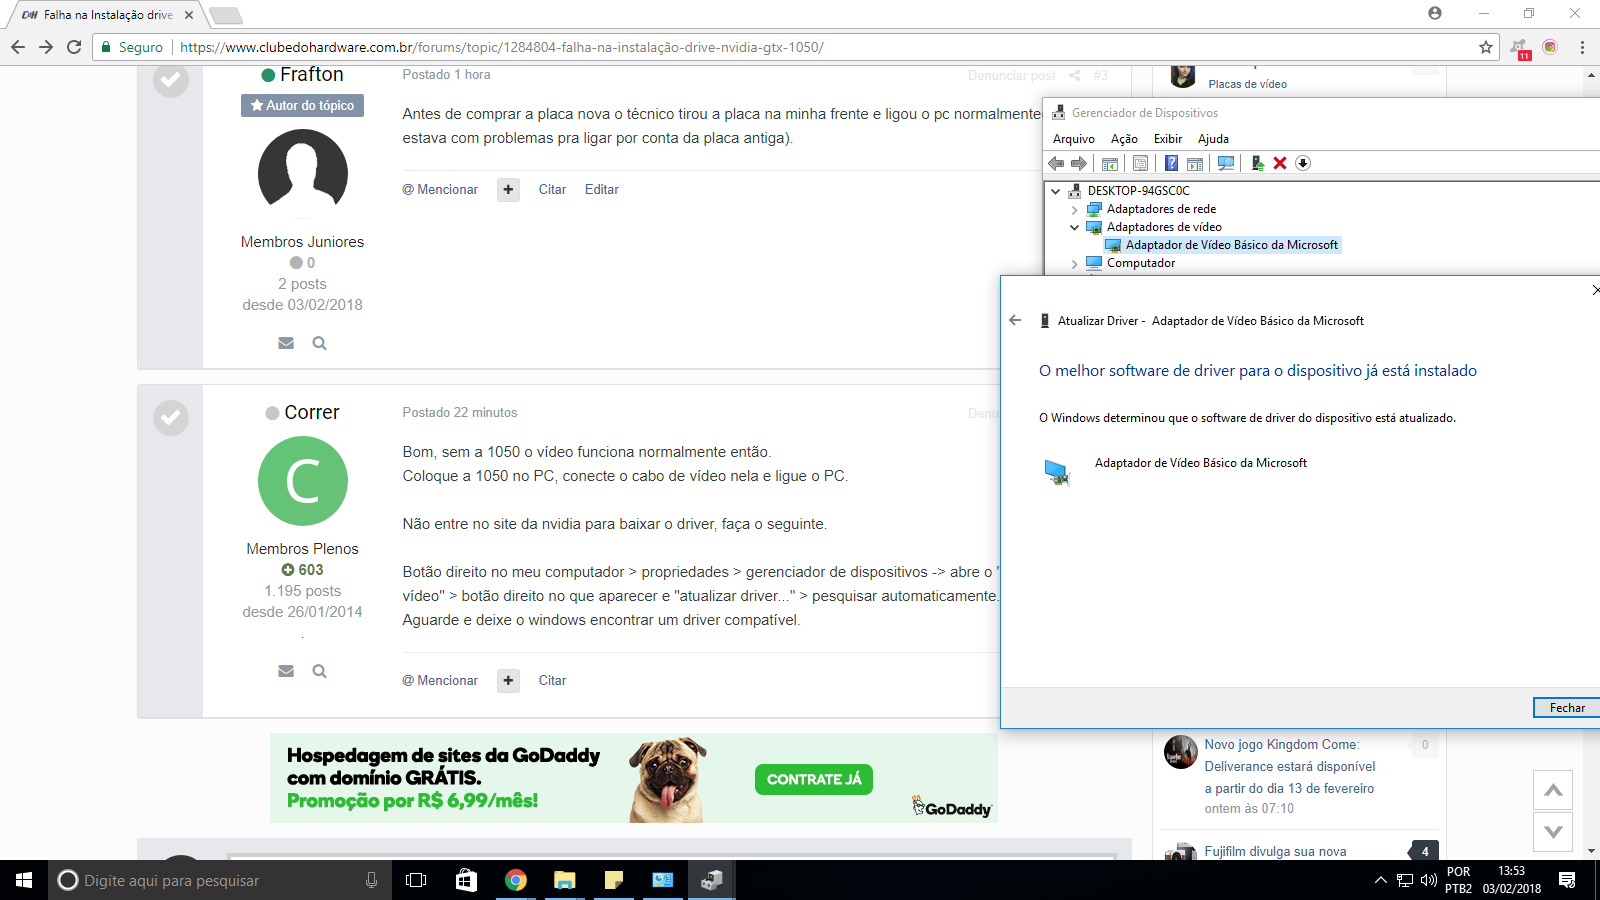This screenshot has height=900, width=1600.
Task: Toggle the checkmark on Correr's post
Action: coord(171,417)
